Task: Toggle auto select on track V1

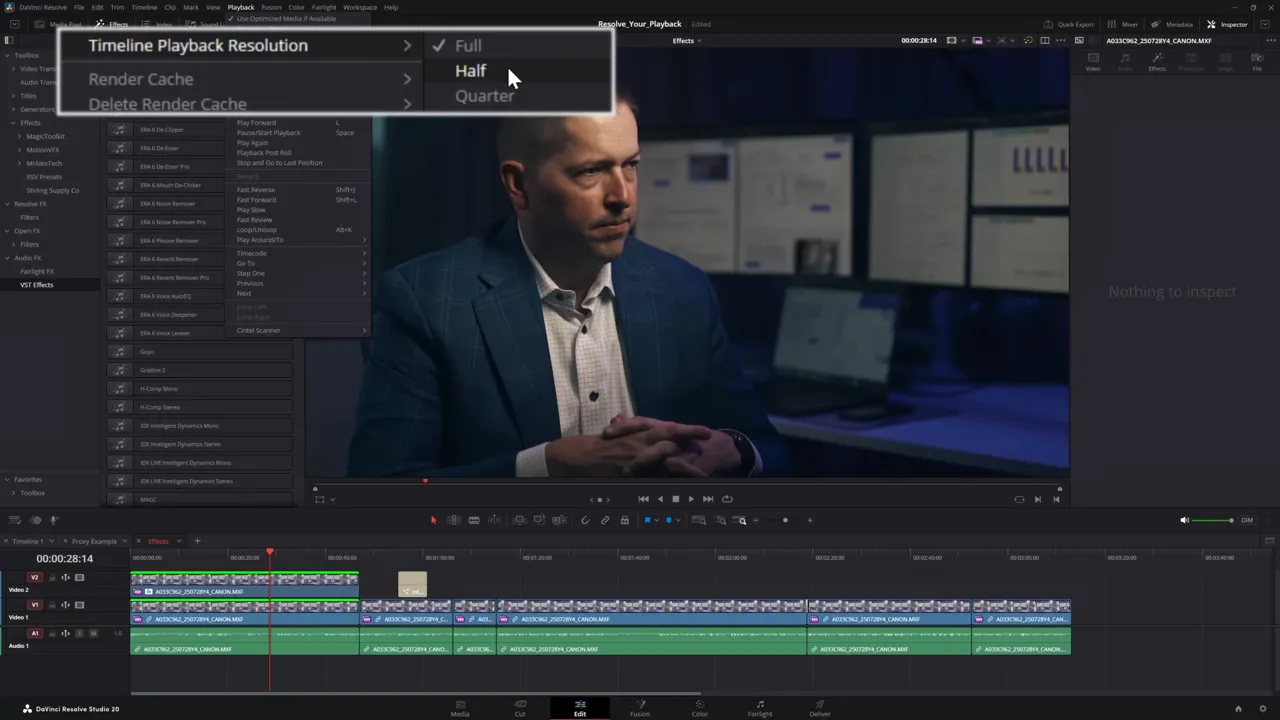Action: (65, 605)
